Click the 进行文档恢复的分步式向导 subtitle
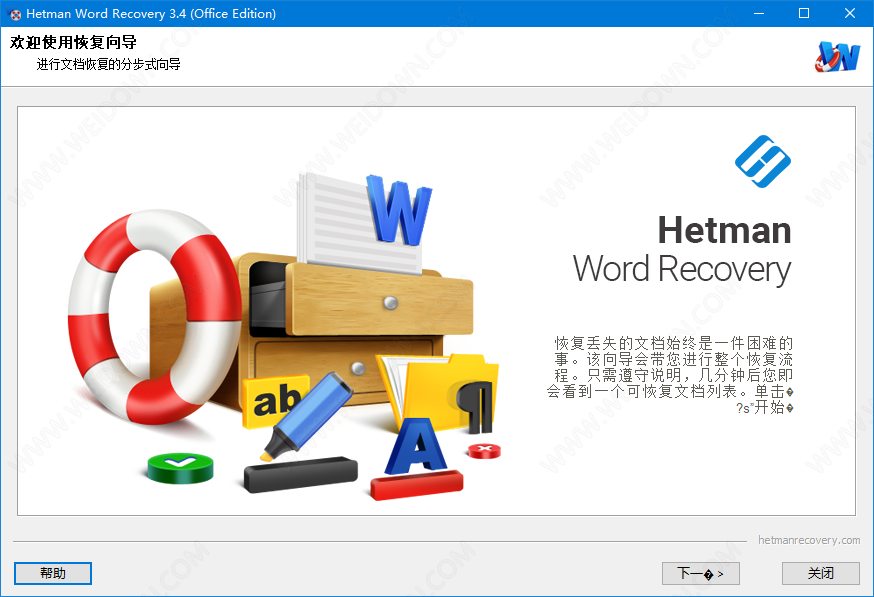This screenshot has height=597, width=874. [x=109, y=64]
